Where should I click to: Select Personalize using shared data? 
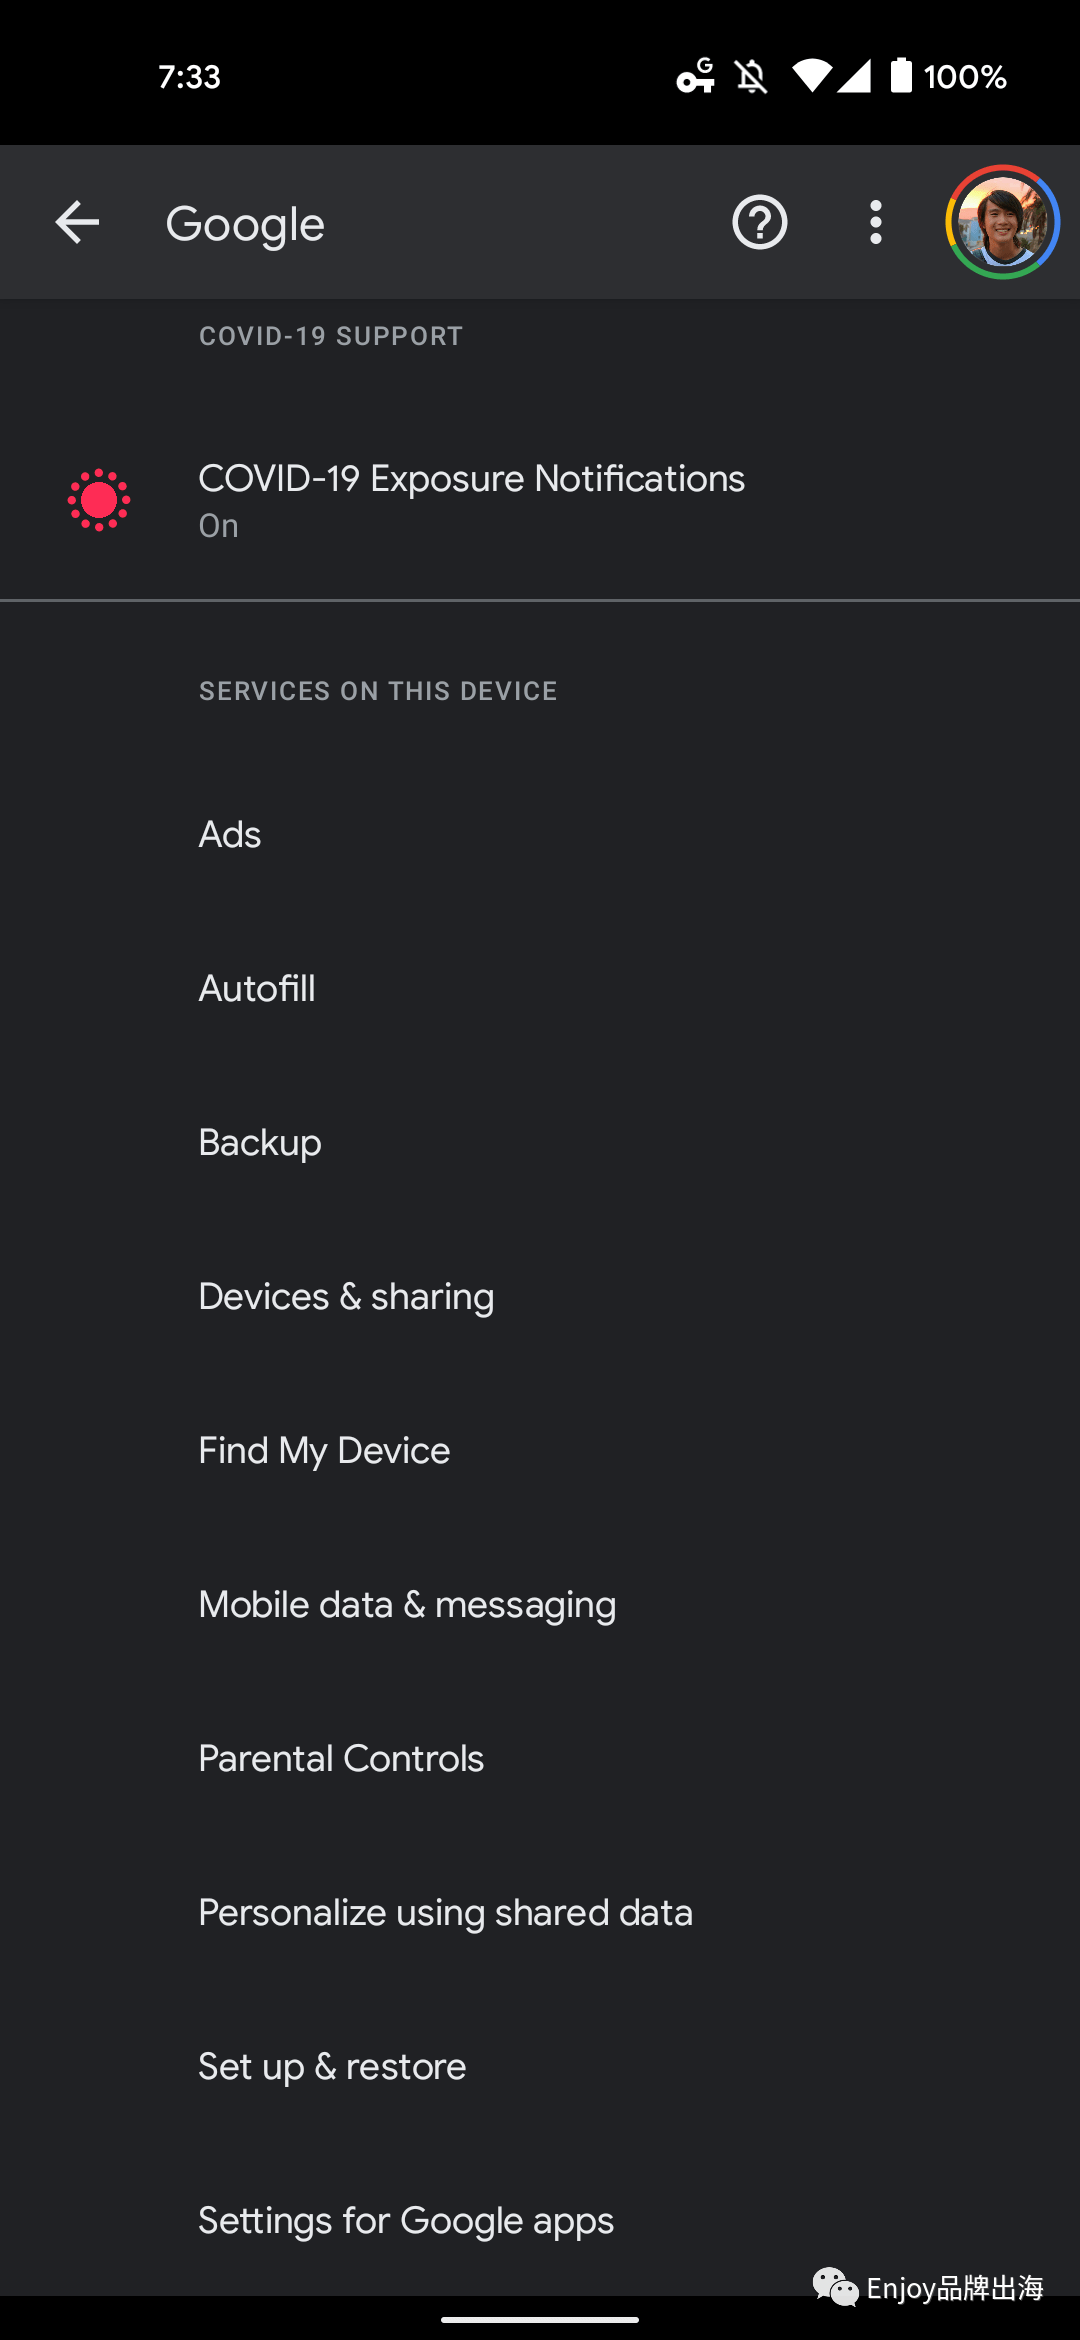click(x=540, y=1913)
